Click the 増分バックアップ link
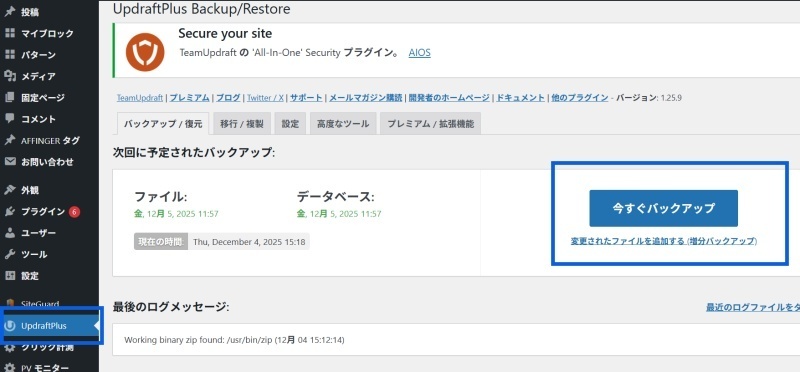The height and width of the screenshot is (372, 800). [x=663, y=241]
